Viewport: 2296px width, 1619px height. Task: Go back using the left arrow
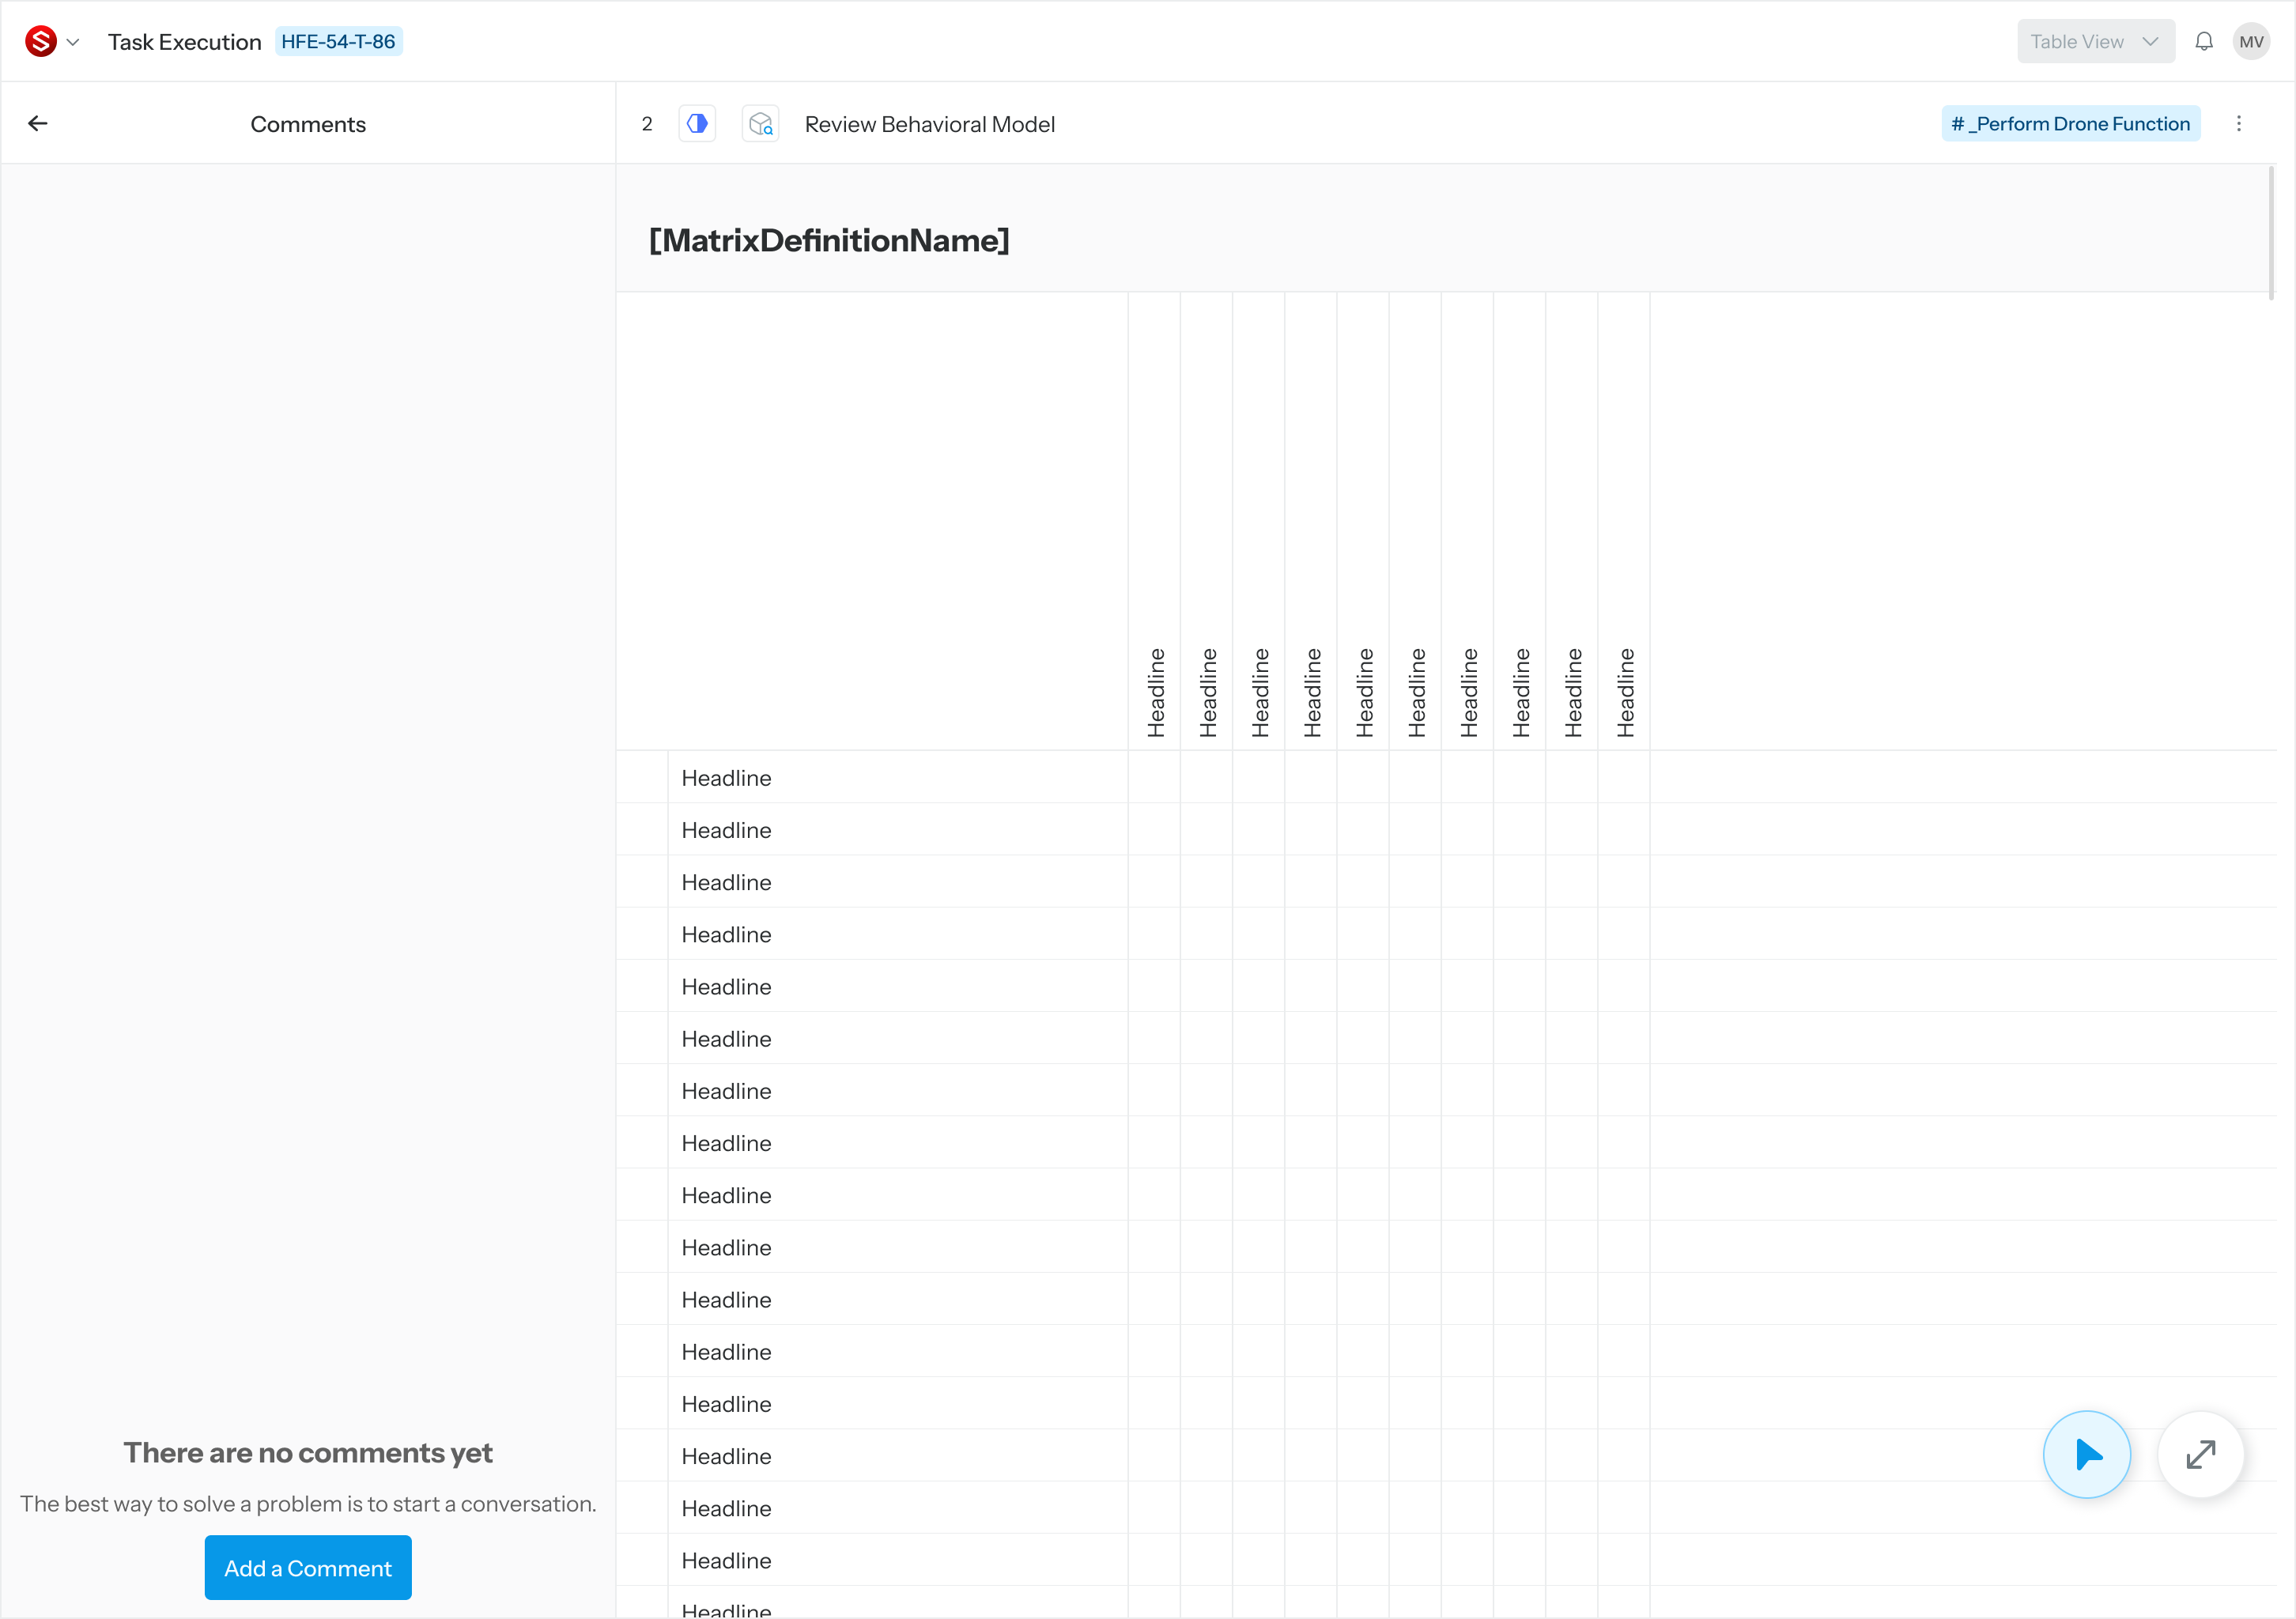click(38, 124)
